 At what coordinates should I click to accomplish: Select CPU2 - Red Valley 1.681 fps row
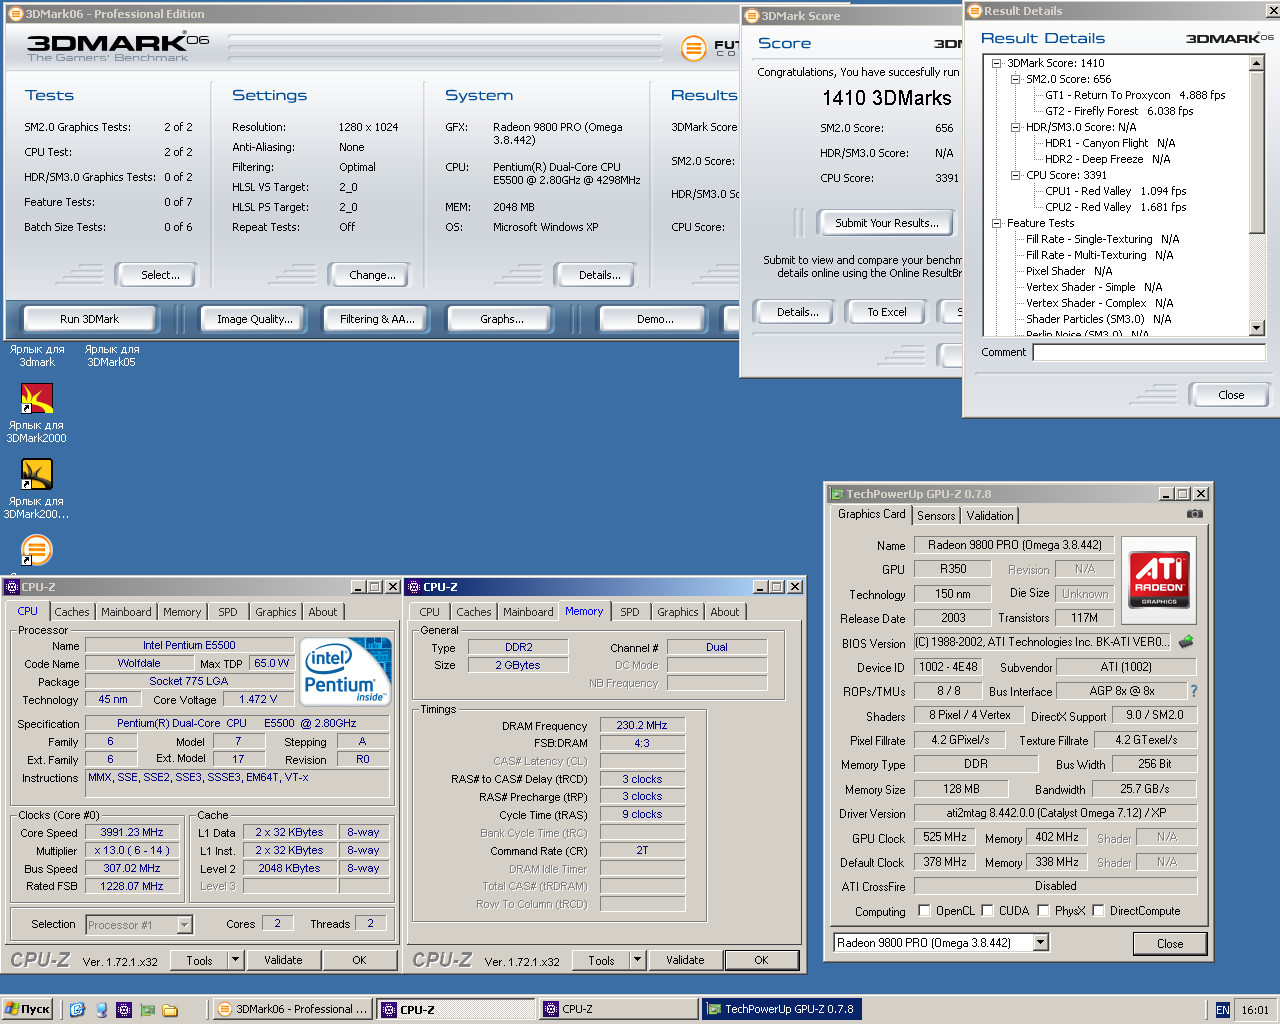coord(1115,207)
